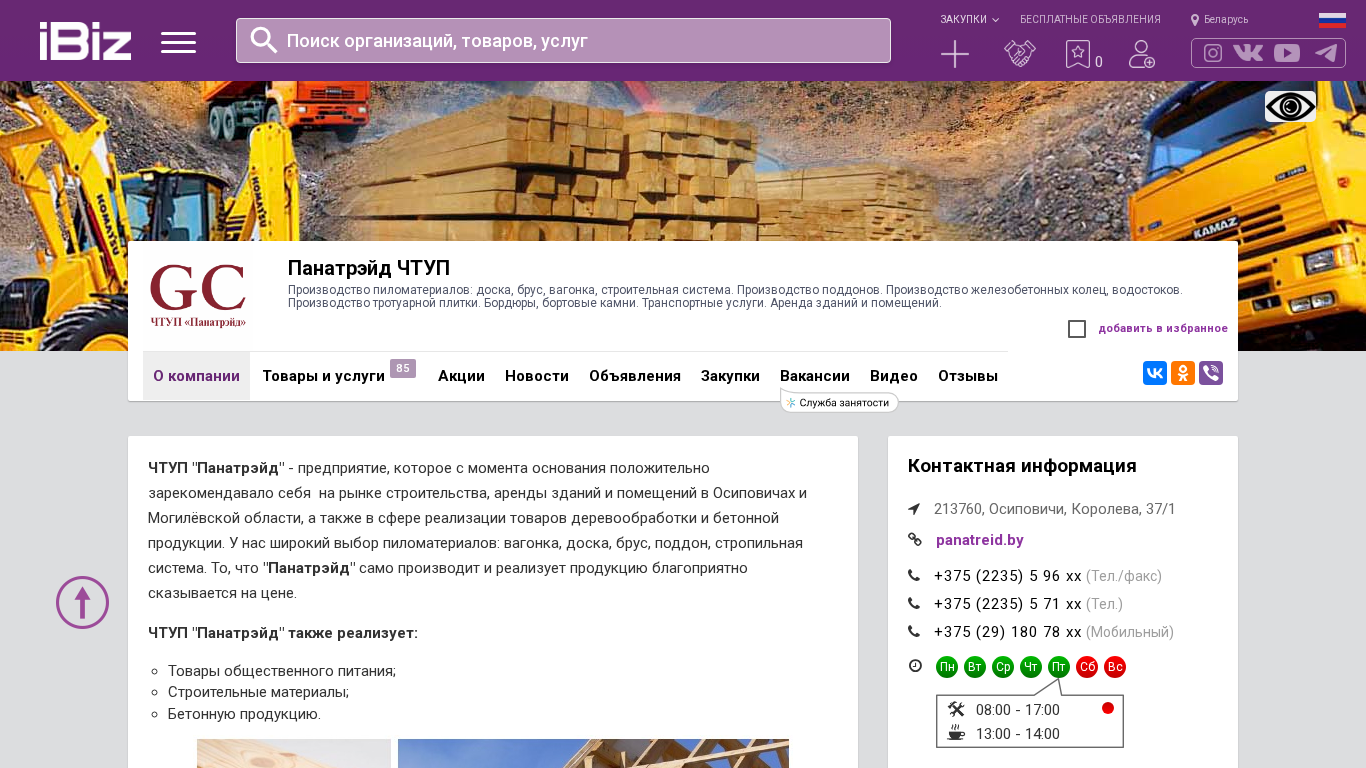
Task: Select Wednesday (Ср) schedule circle
Action: tap(1003, 667)
